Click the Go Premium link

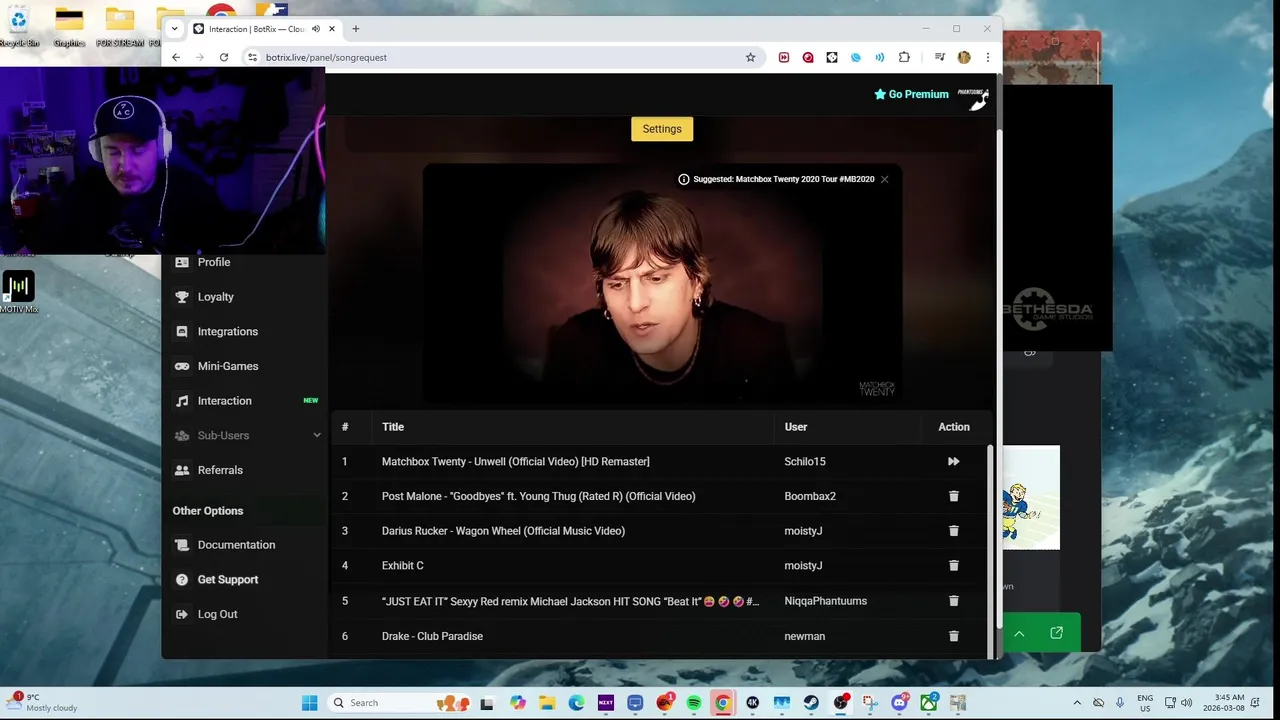tap(911, 94)
